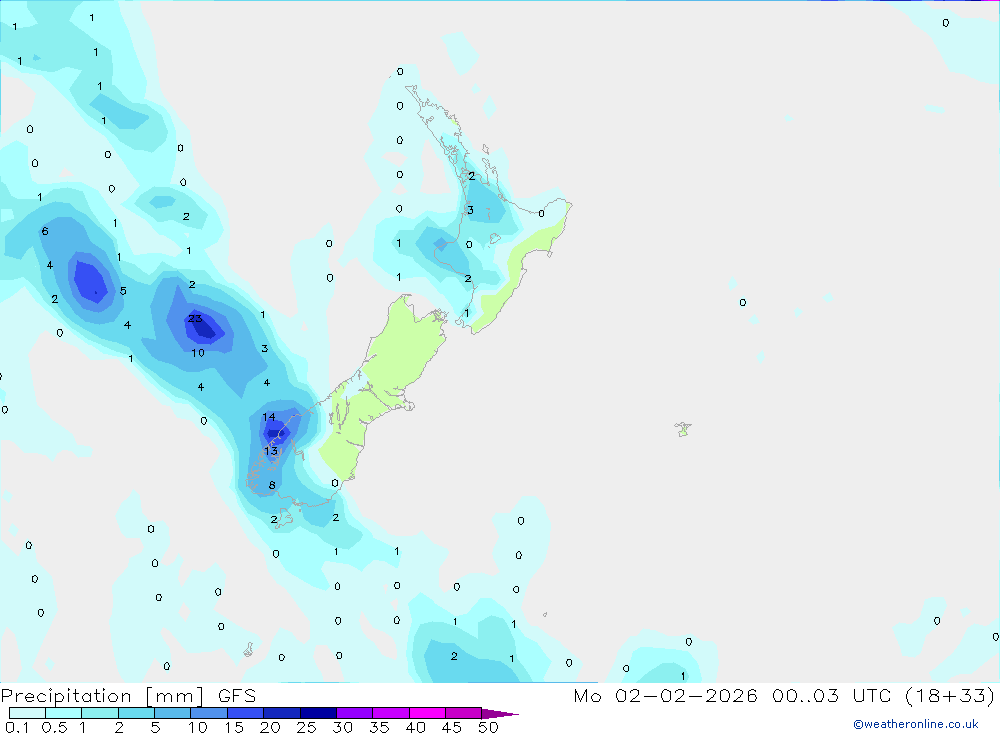Click the weatheronline.co.uk copyright link
The image size is (1000, 733).
click(x=916, y=724)
